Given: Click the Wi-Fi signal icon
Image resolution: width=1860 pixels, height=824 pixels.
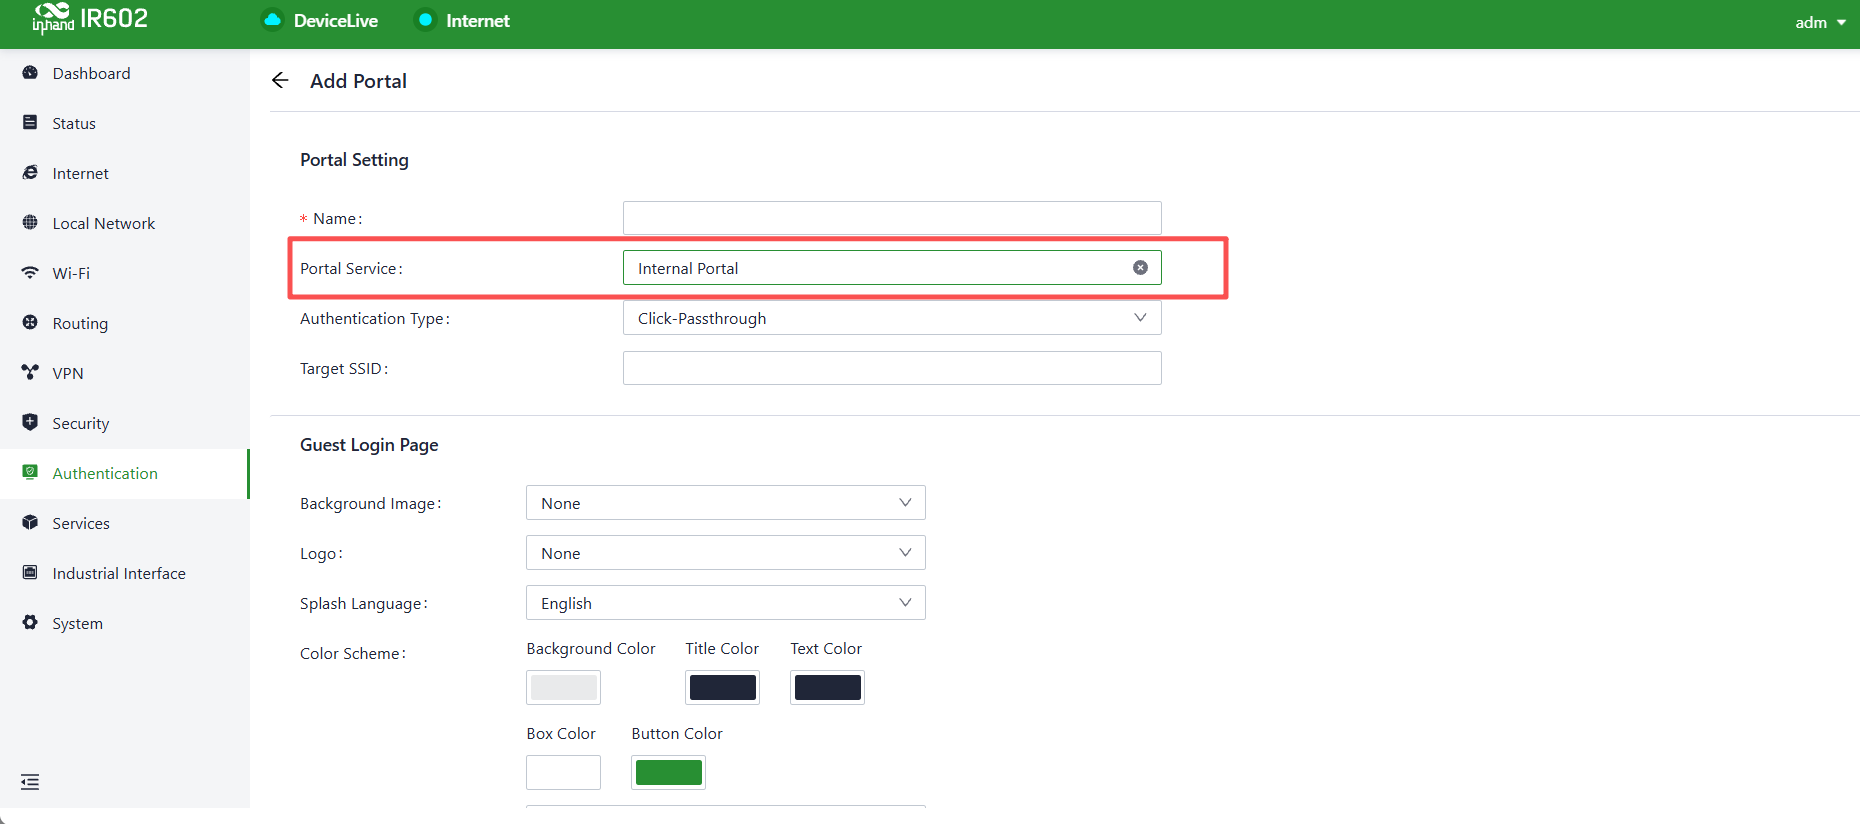Looking at the screenshot, I should (x=30, y=273).
